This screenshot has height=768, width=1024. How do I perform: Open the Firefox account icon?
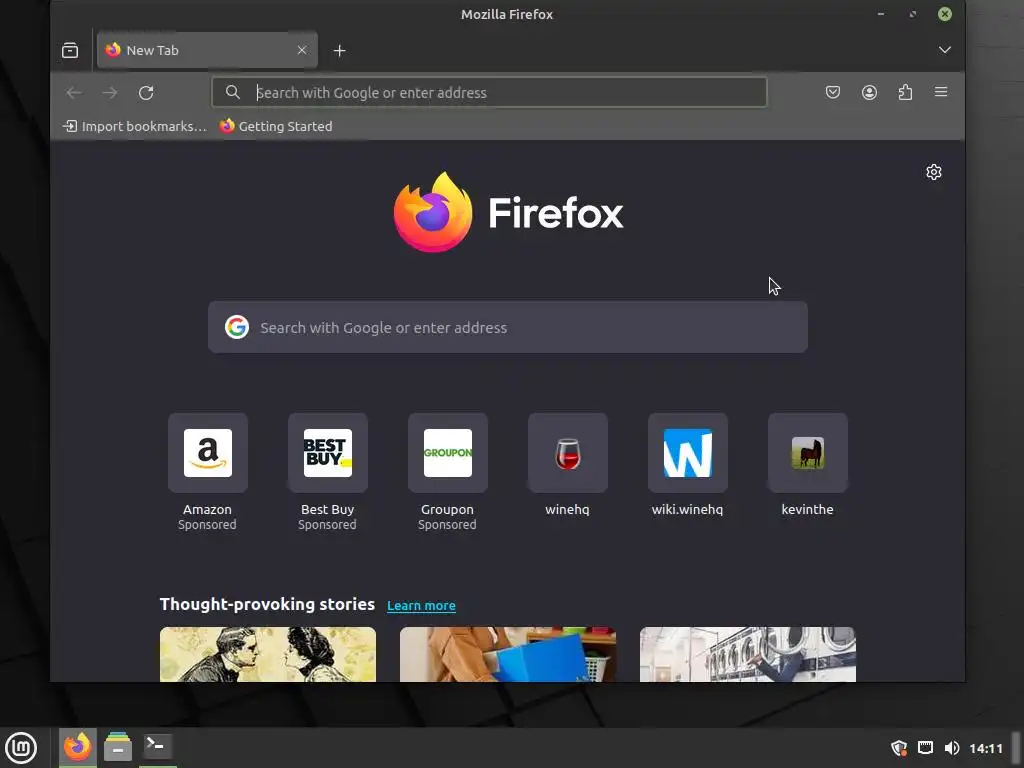click(869, 92)
